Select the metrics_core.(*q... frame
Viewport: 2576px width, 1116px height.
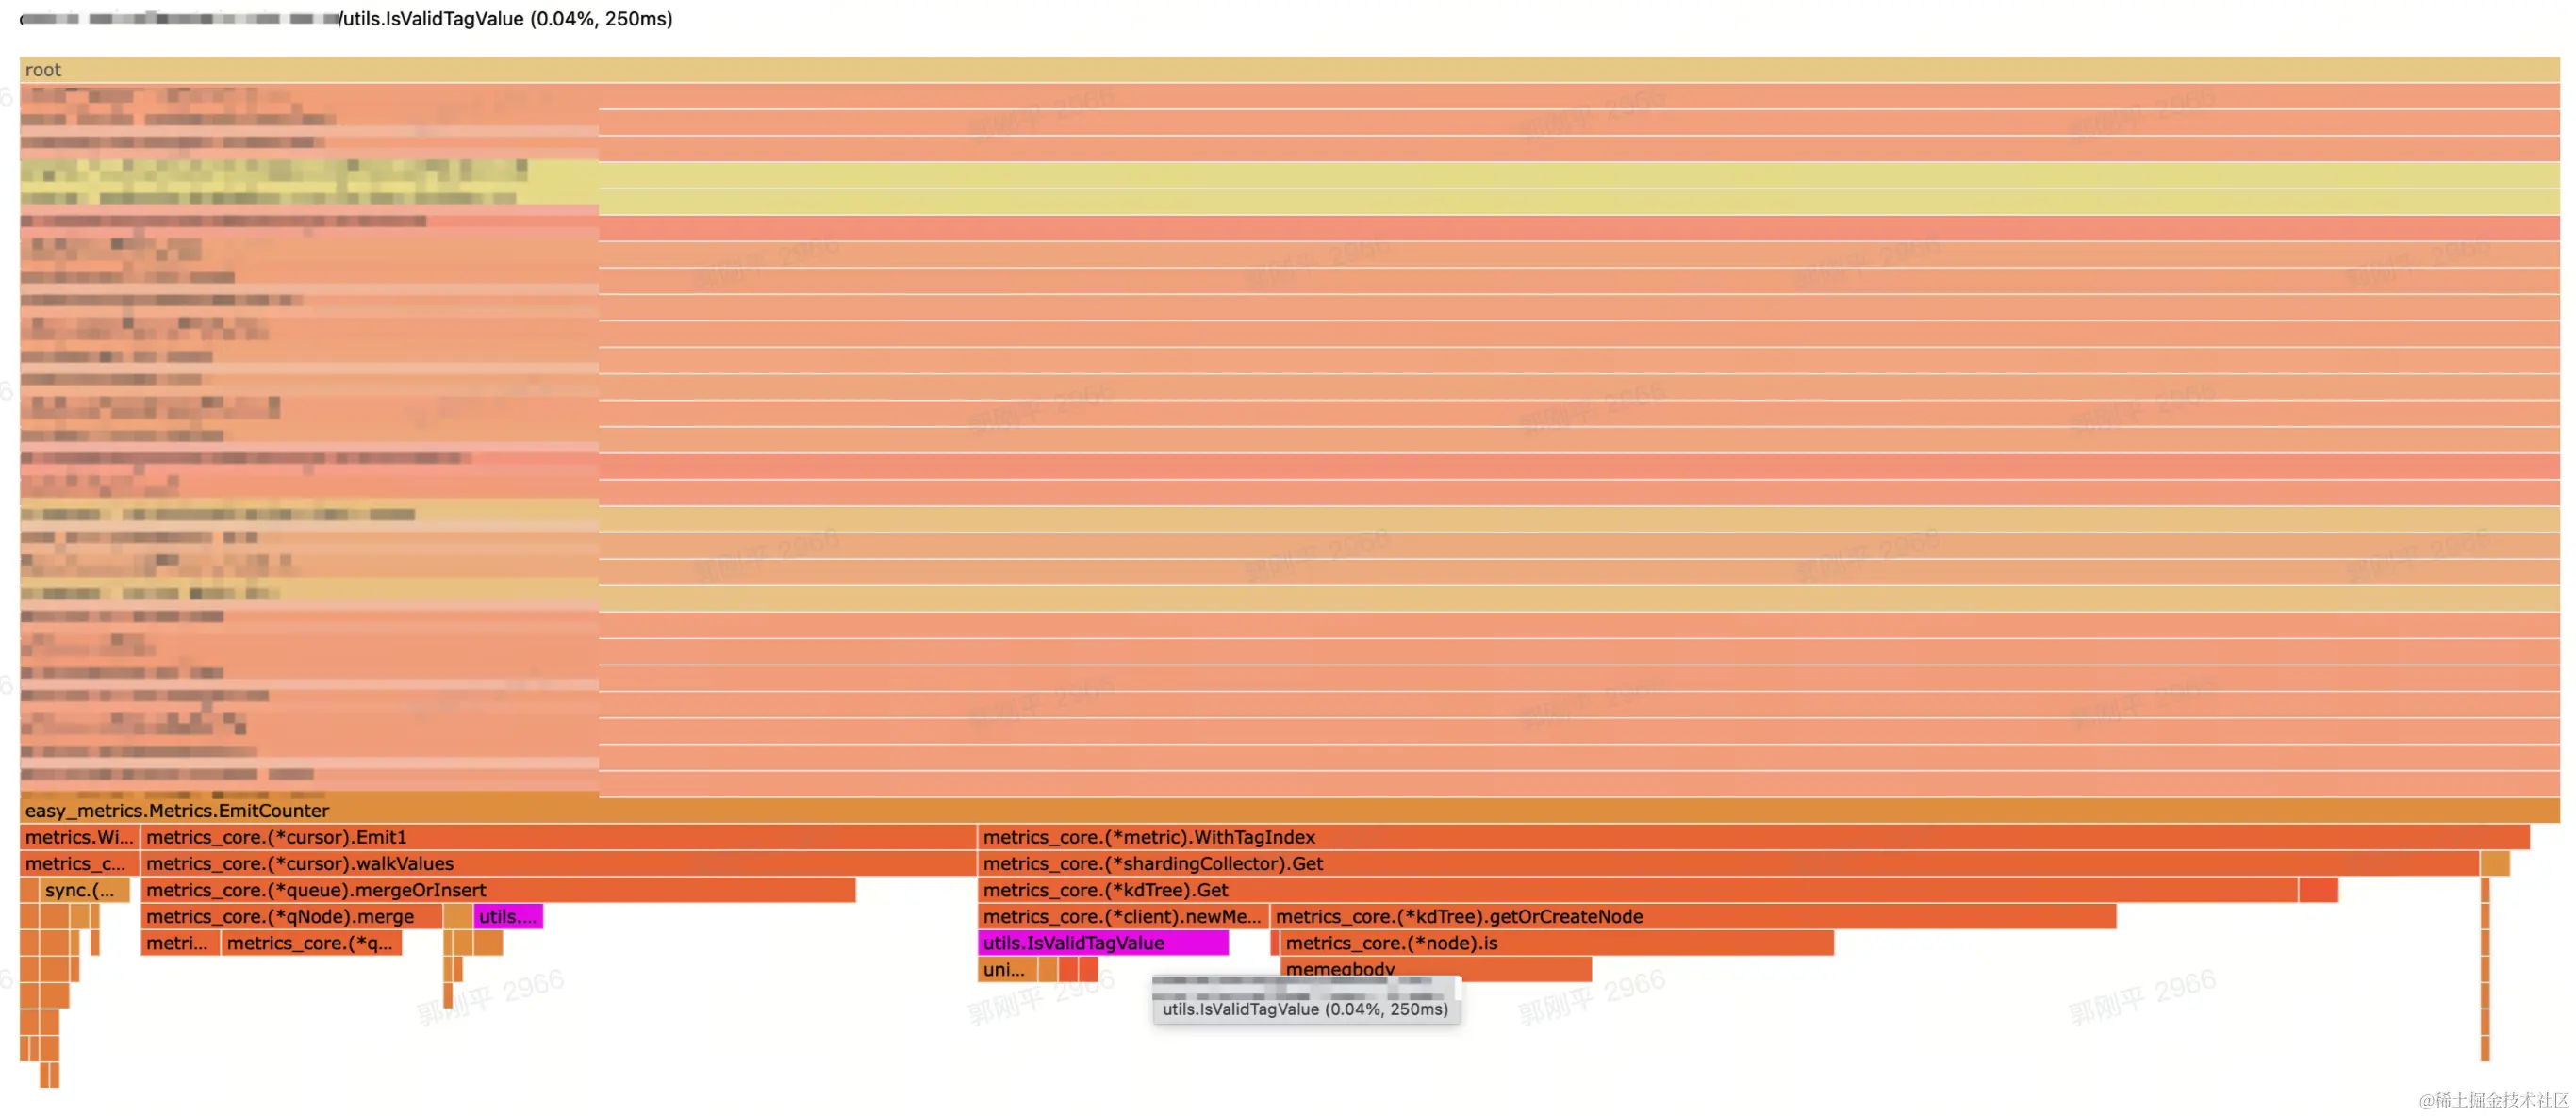point(311,943)
